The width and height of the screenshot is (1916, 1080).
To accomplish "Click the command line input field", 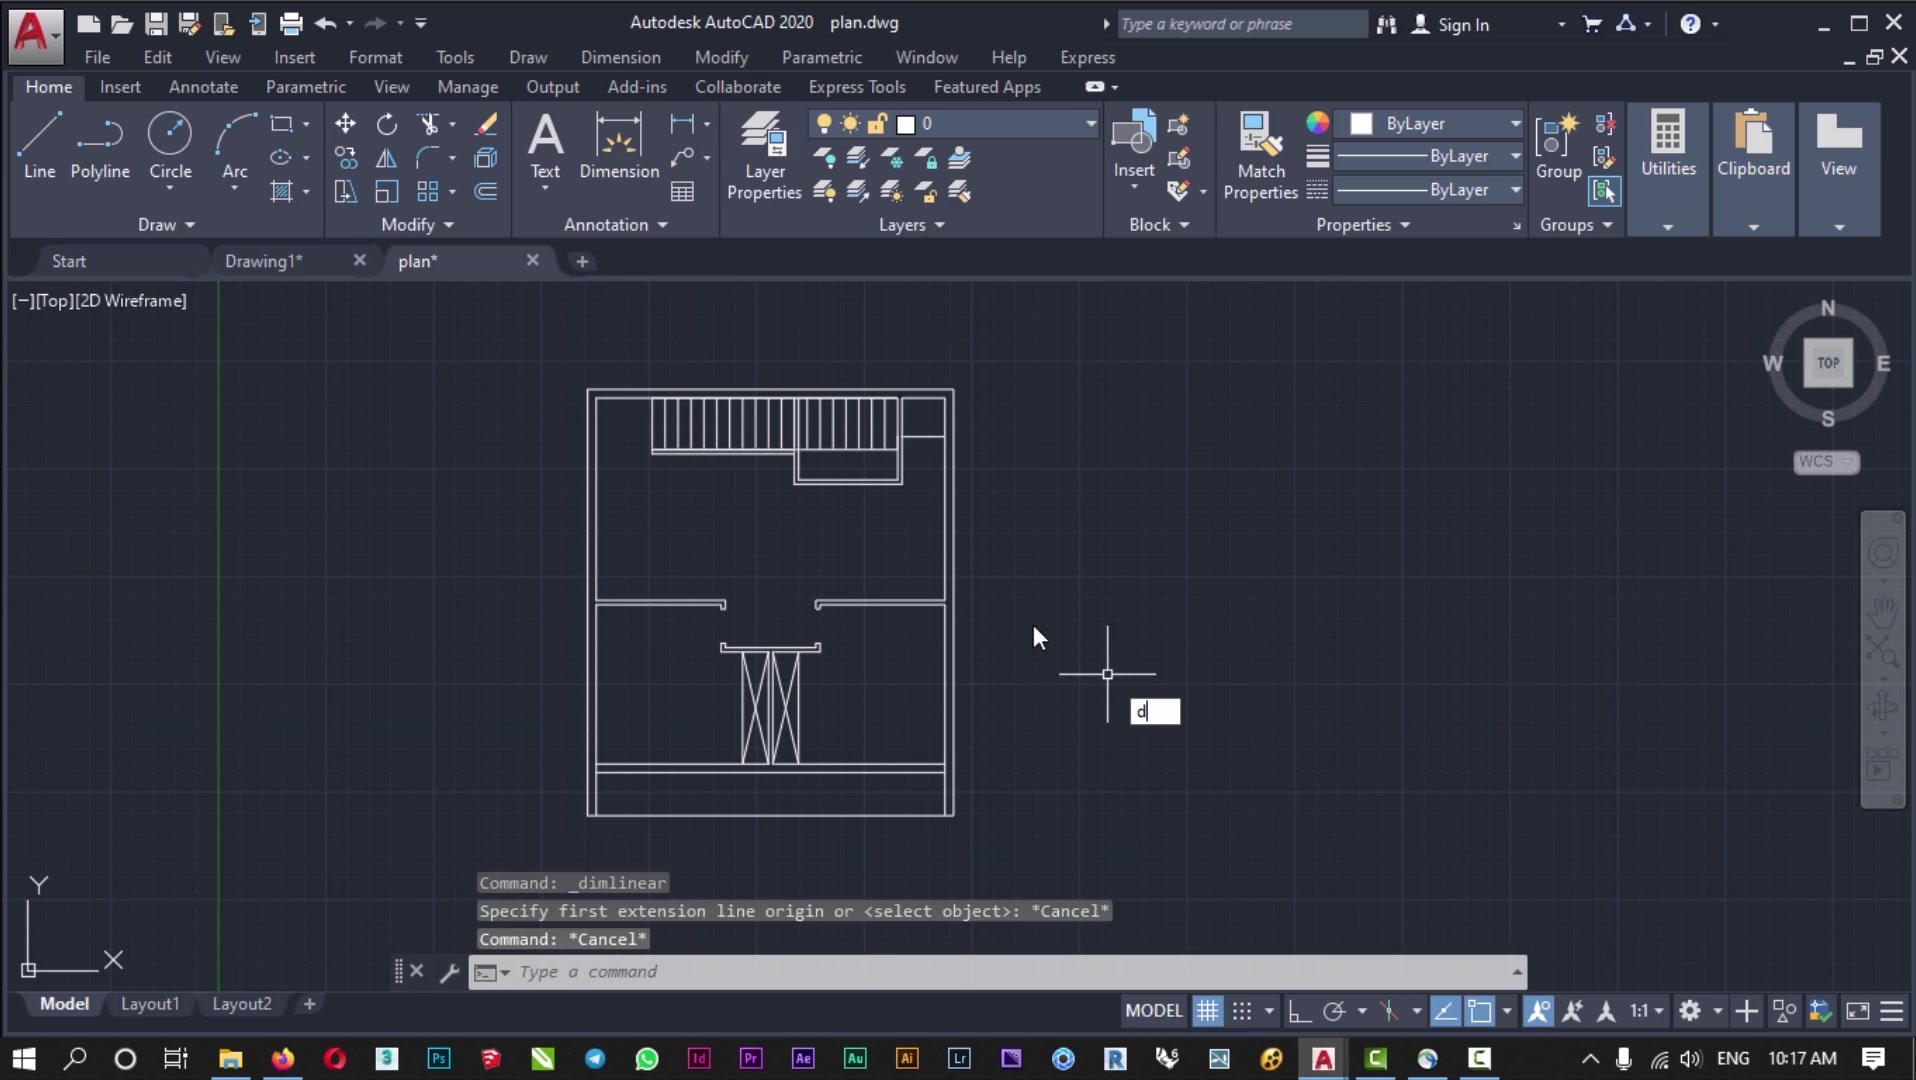I will (x=1000, y=972).
